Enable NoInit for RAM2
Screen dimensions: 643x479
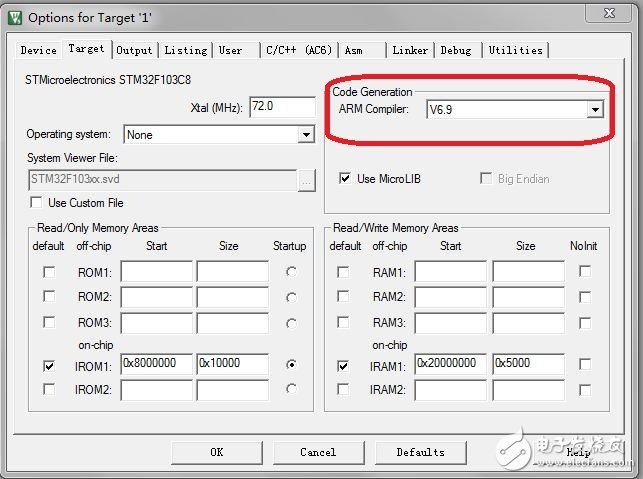(585, 297)
